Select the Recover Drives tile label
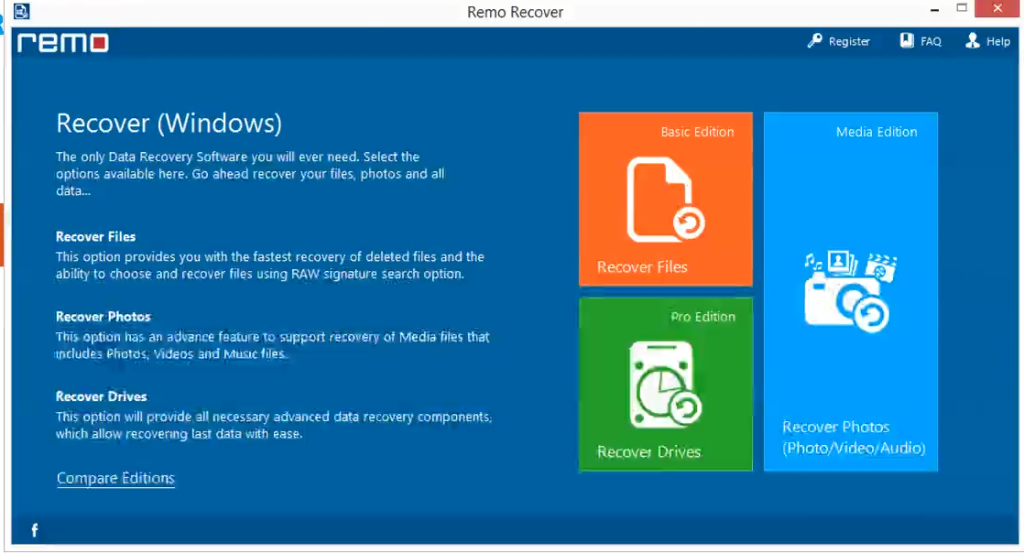 [648, 452]
